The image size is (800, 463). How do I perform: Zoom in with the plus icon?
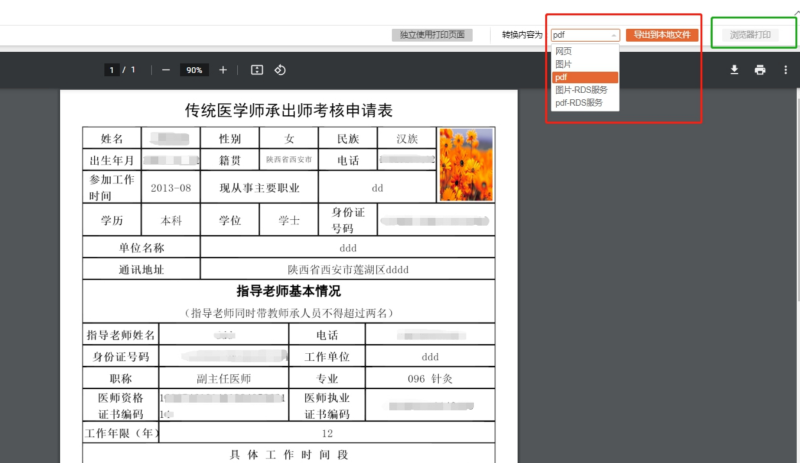click(x=223, y=70)
